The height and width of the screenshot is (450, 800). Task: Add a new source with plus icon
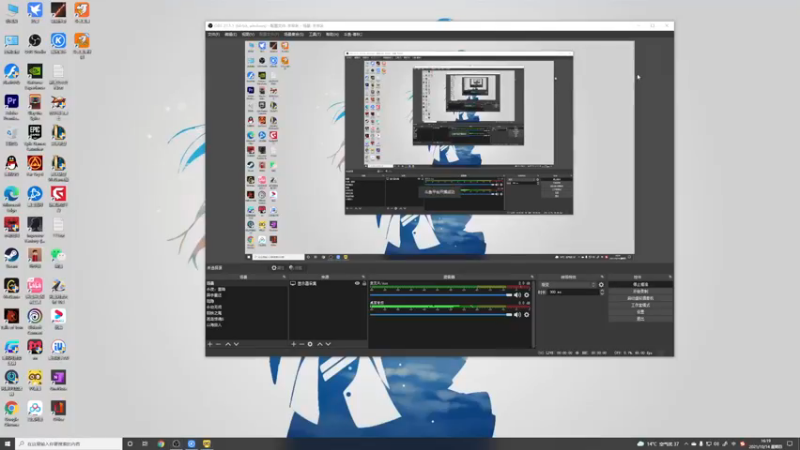293,344
